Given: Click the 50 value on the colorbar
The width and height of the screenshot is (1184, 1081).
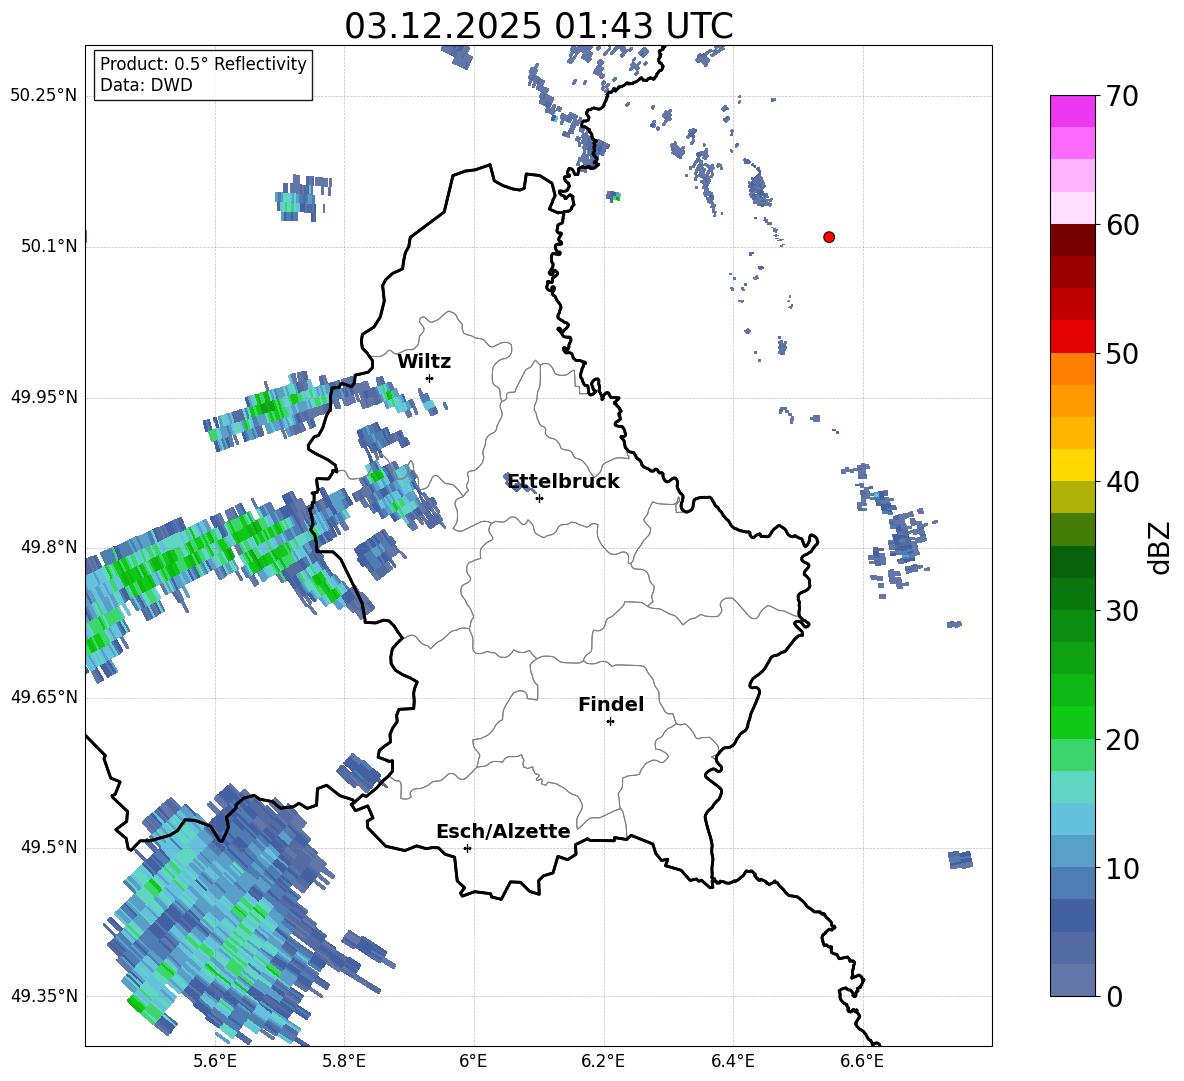Looking at the screenshot, I should pyautogui.click(x=1122, y=353).
